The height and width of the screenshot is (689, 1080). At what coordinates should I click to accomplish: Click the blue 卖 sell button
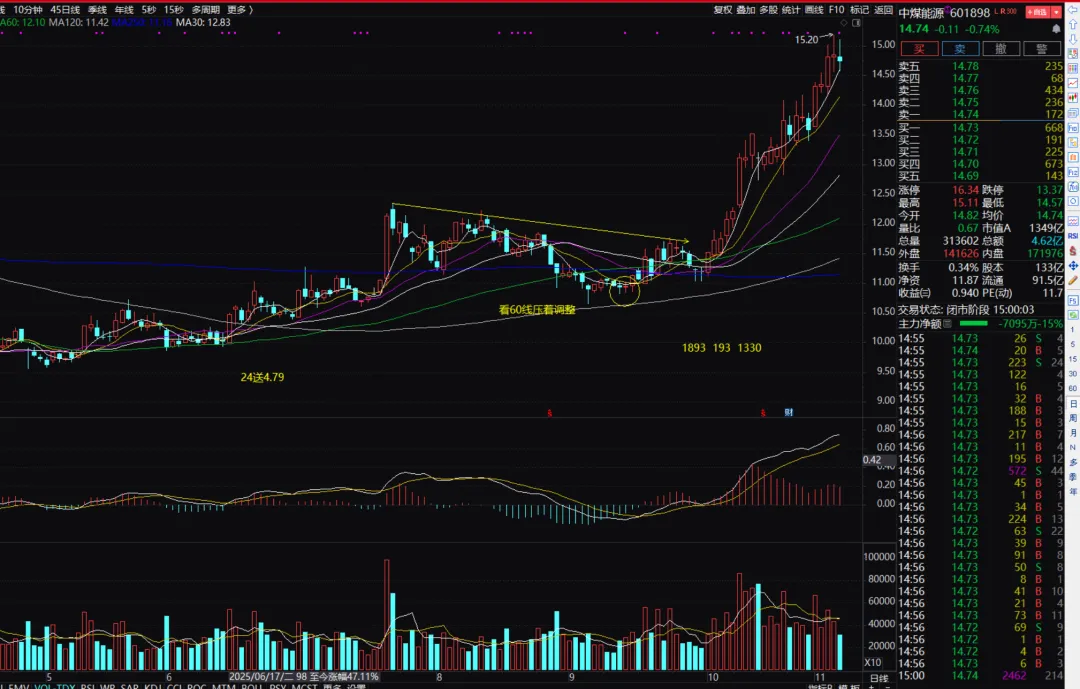pyautogui.click(x=960, y=48)
